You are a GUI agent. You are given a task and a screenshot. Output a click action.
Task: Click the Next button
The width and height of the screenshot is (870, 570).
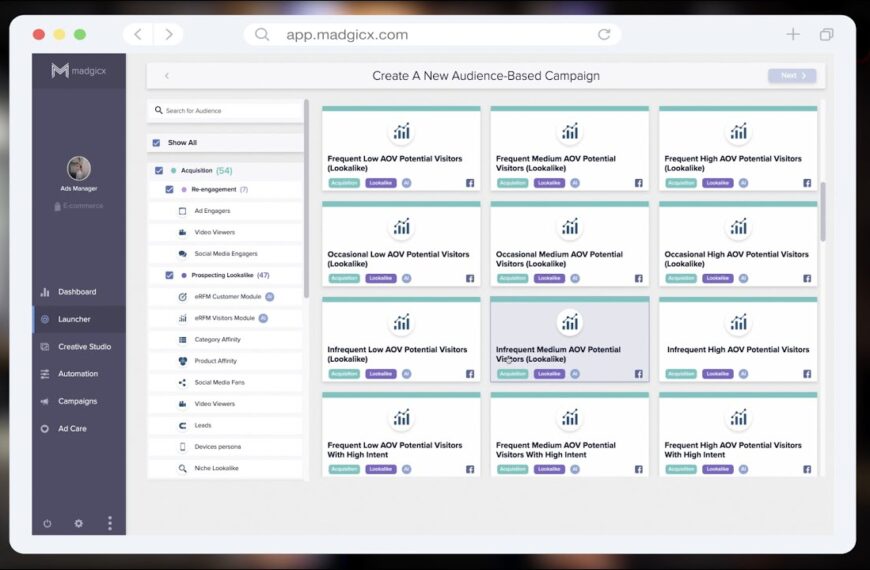click(792, 76)
